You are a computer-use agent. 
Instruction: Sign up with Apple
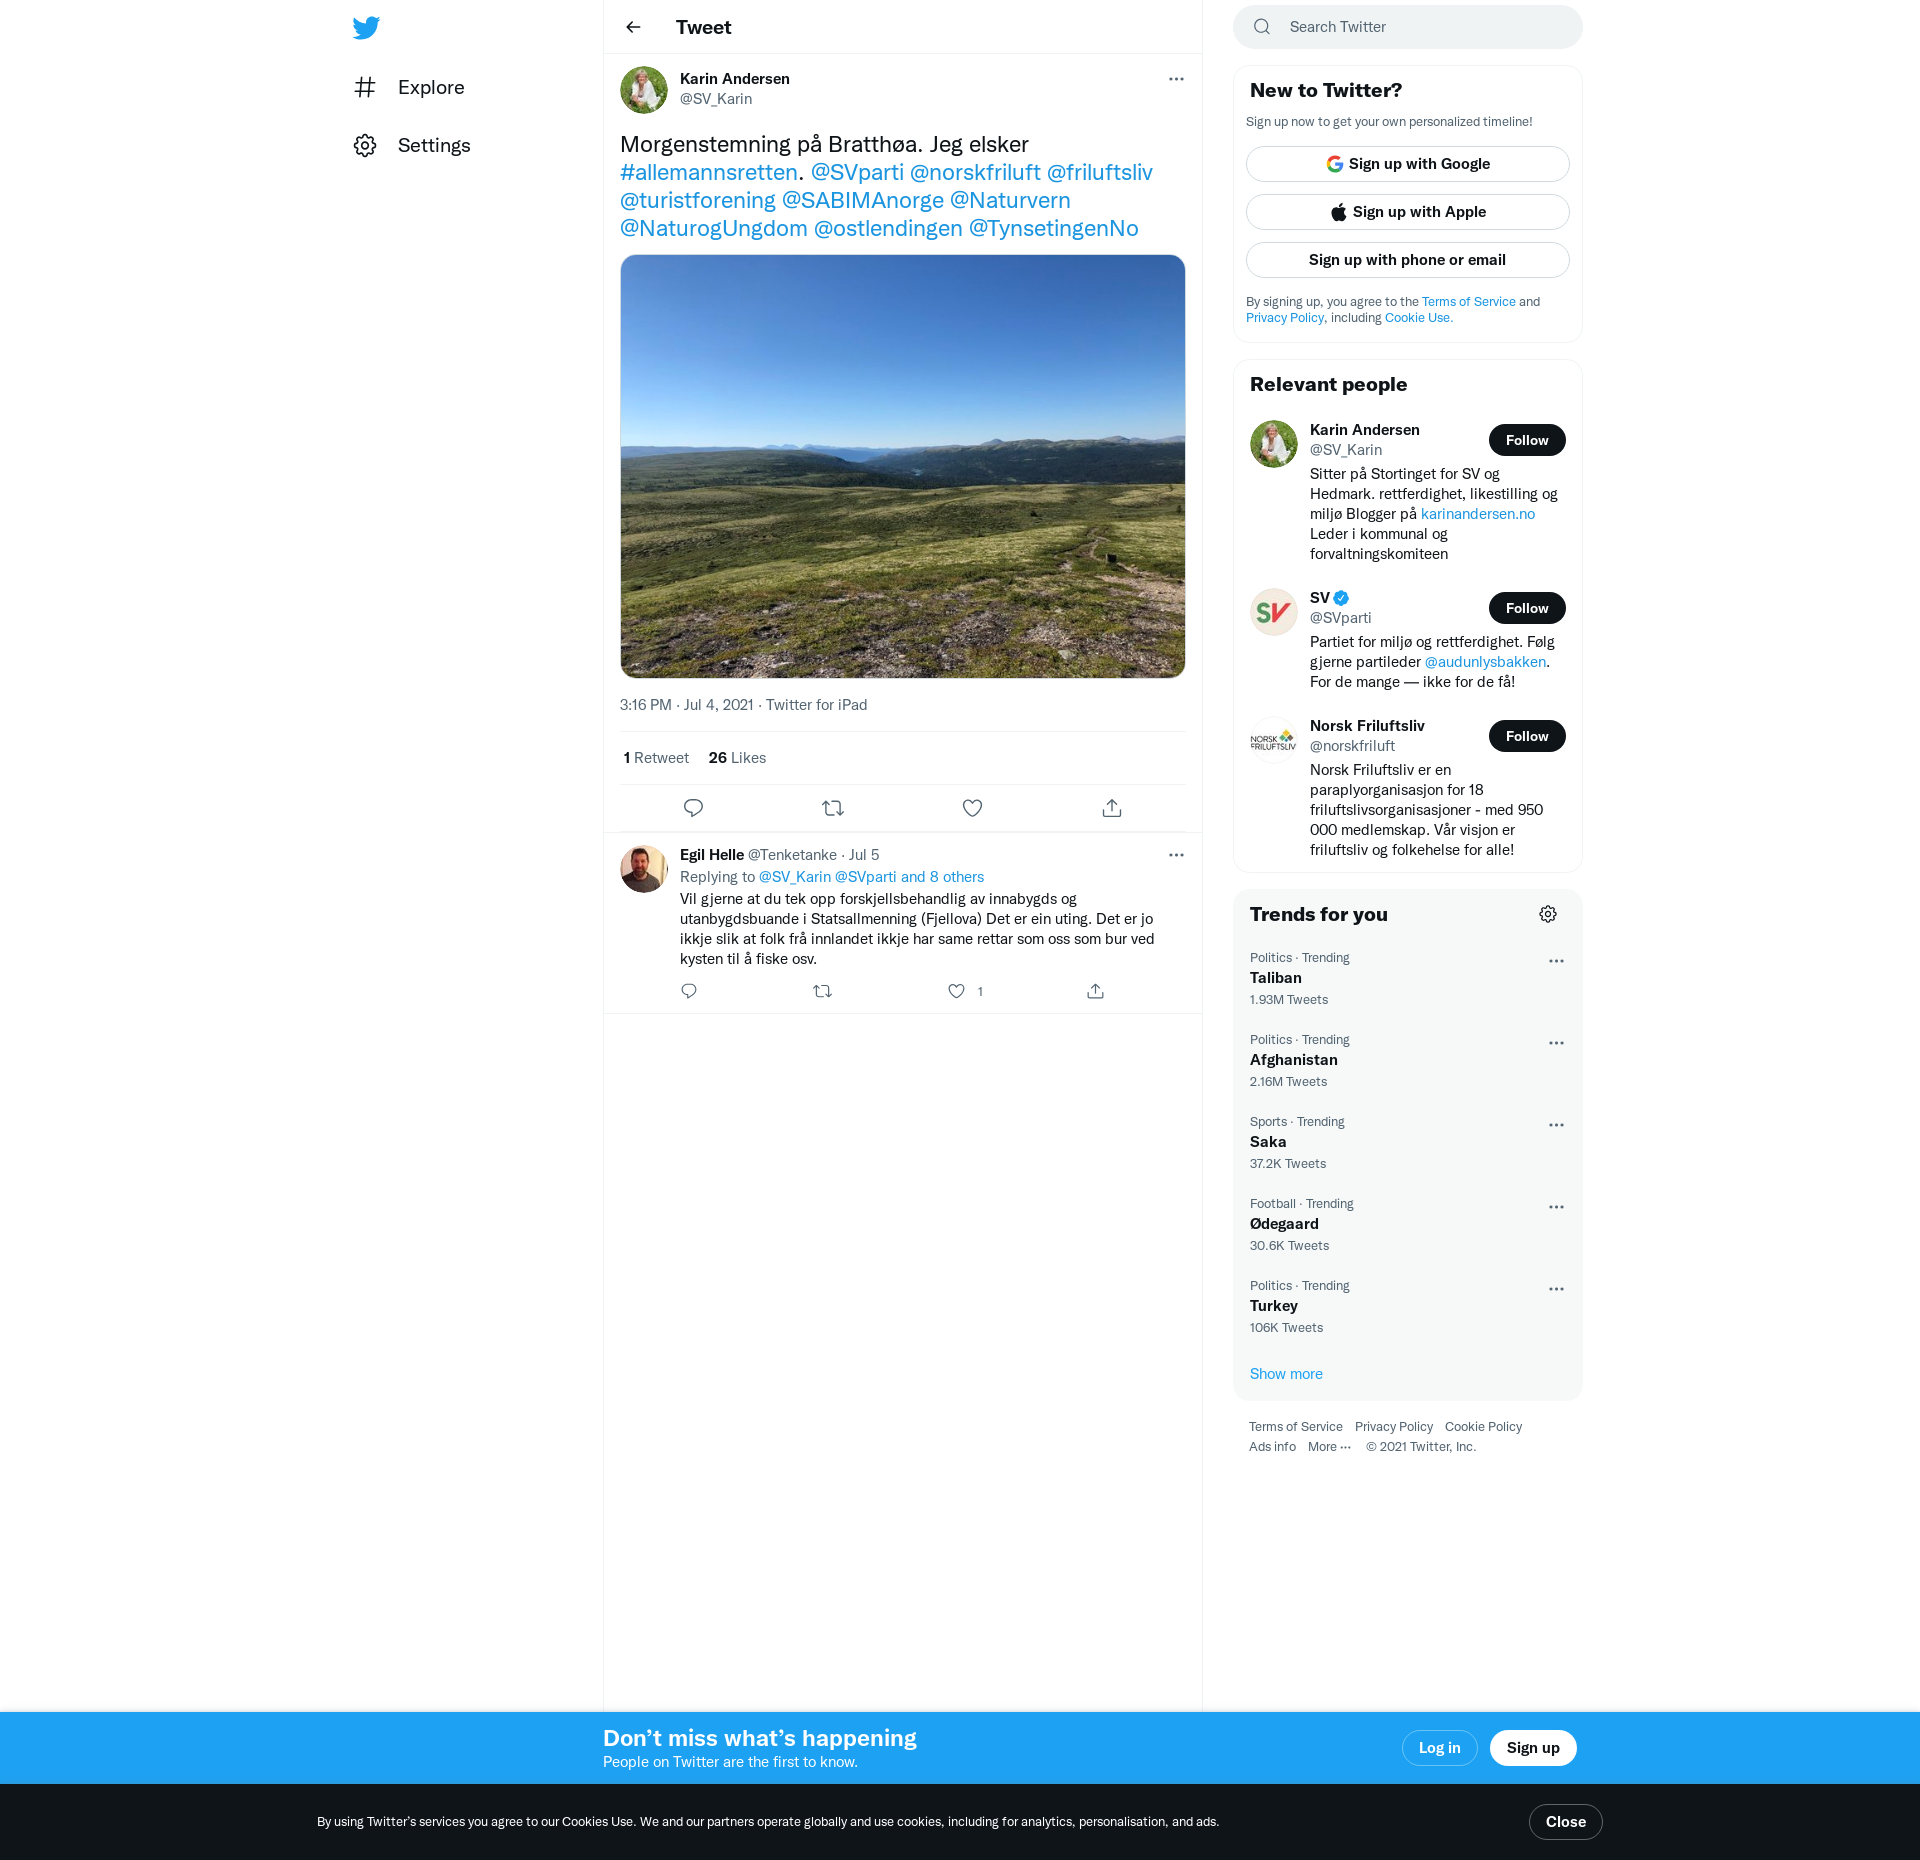coord(1408,212)
